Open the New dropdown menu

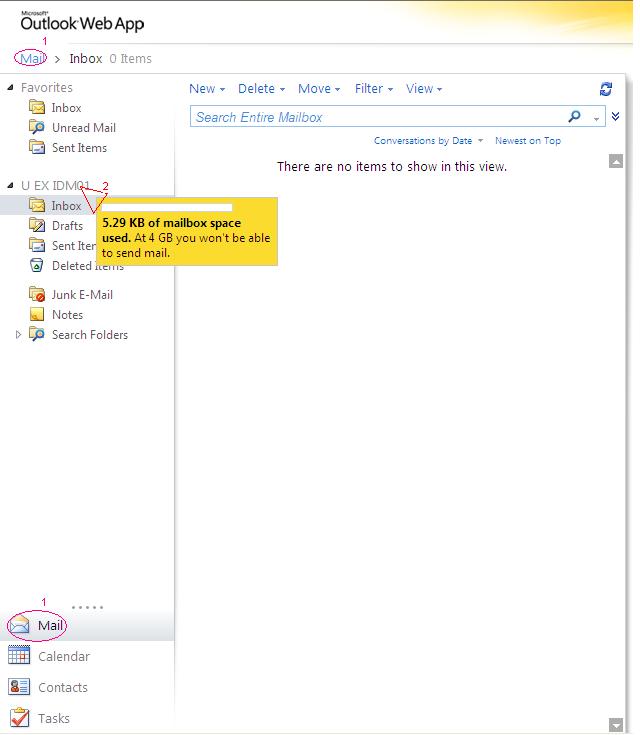point(207,89)
